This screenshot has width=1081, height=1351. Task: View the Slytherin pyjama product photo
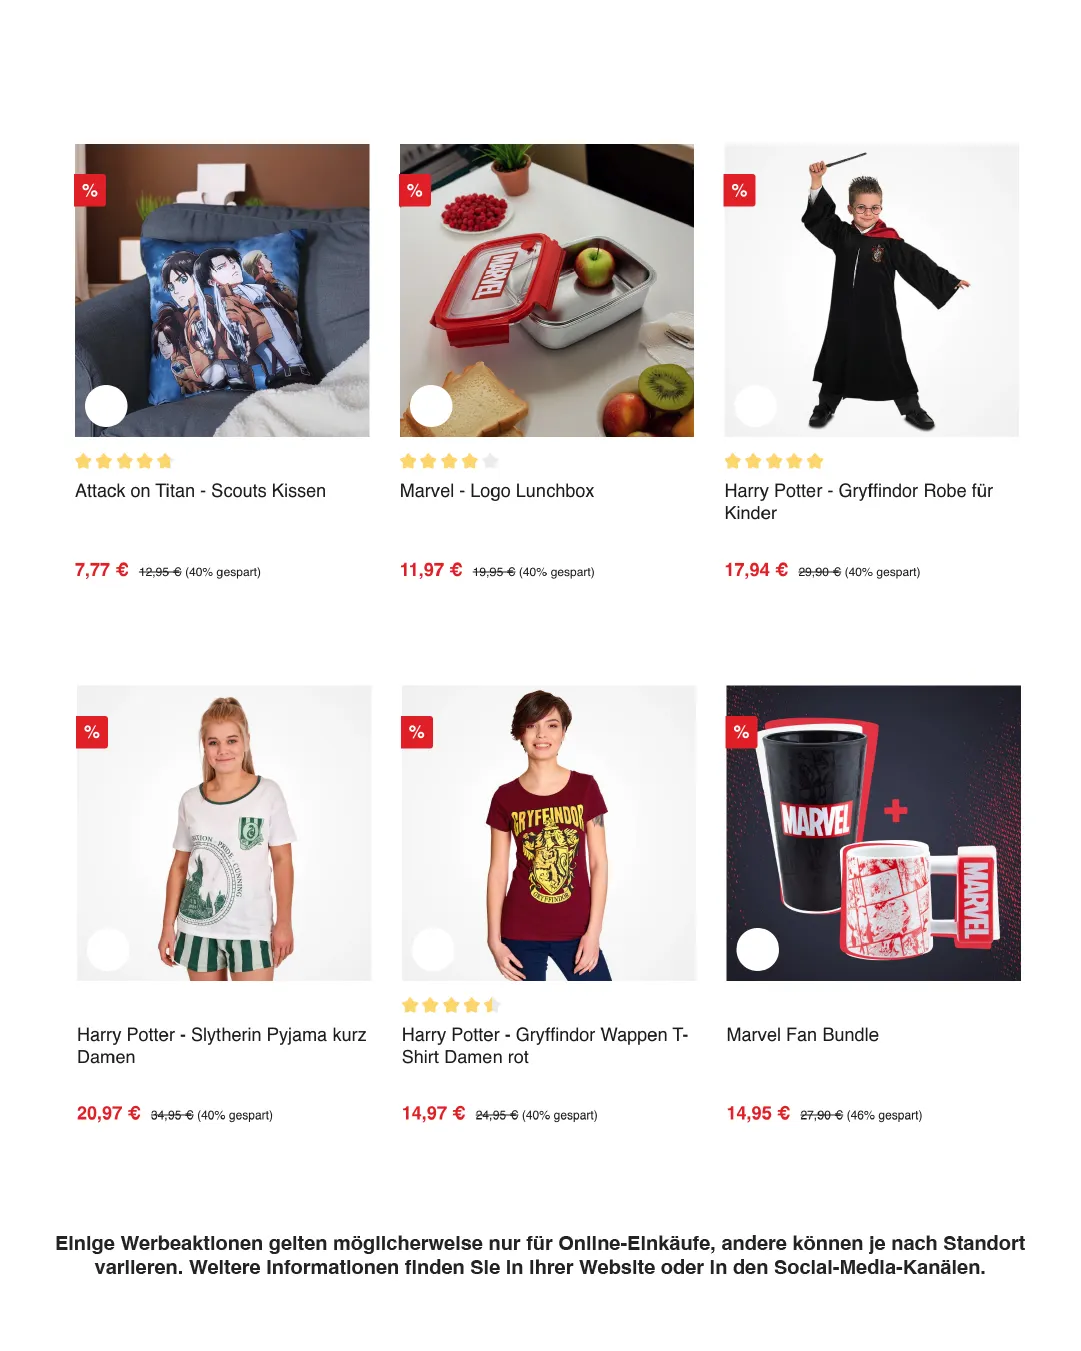pos(224,833)
